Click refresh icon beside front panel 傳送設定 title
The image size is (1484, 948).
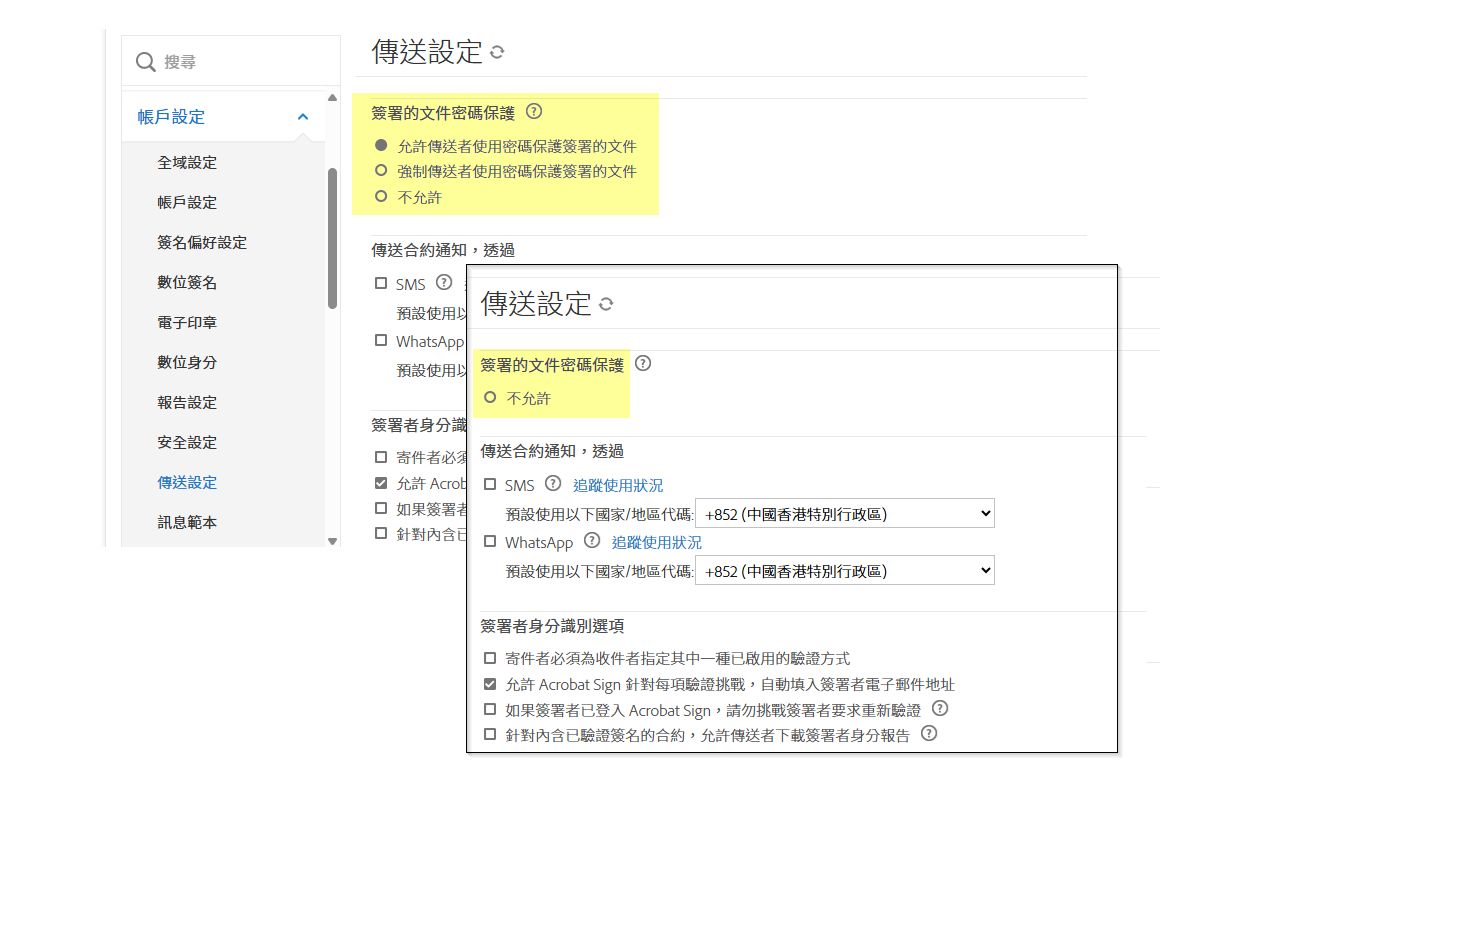pyautogui.click(x=606, y=304)
